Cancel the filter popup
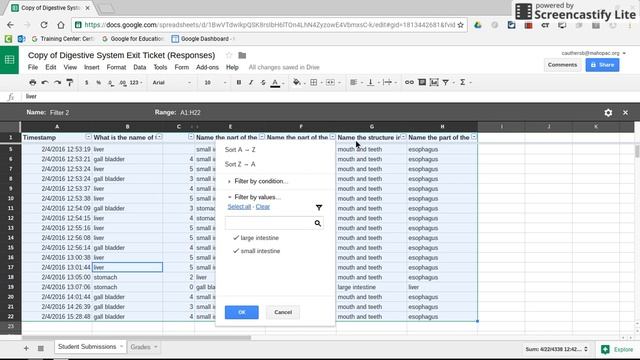 pyautogui.click(x=283, y=312)
